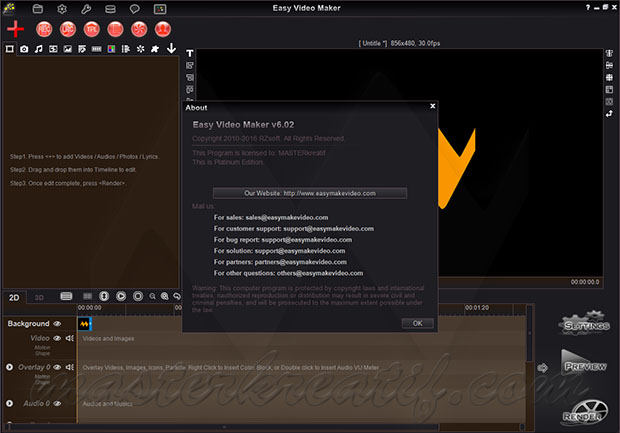Close the About dialog with X
Image resolution: width=620 pixels, height=433 pixels.
[x=433, y=106]
